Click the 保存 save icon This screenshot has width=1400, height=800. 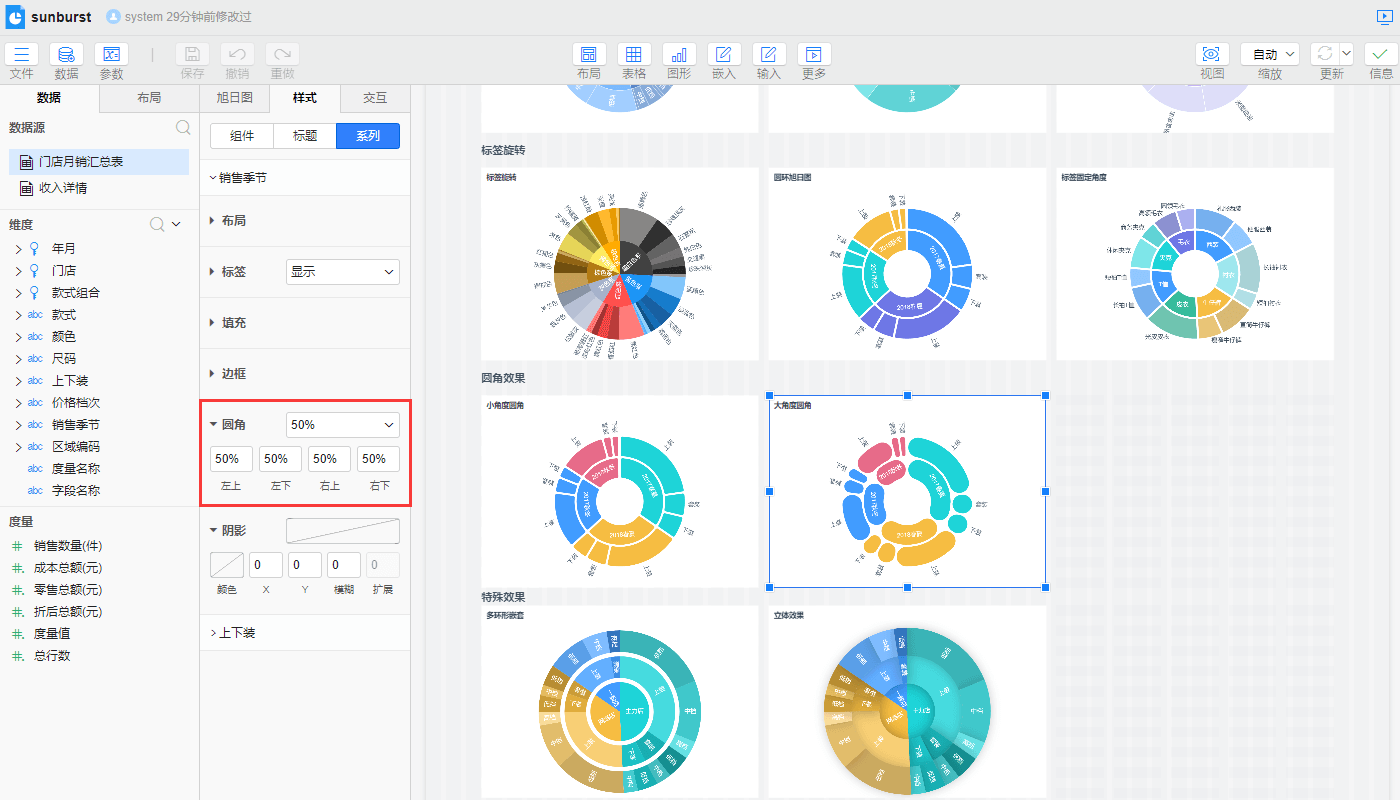193,55
